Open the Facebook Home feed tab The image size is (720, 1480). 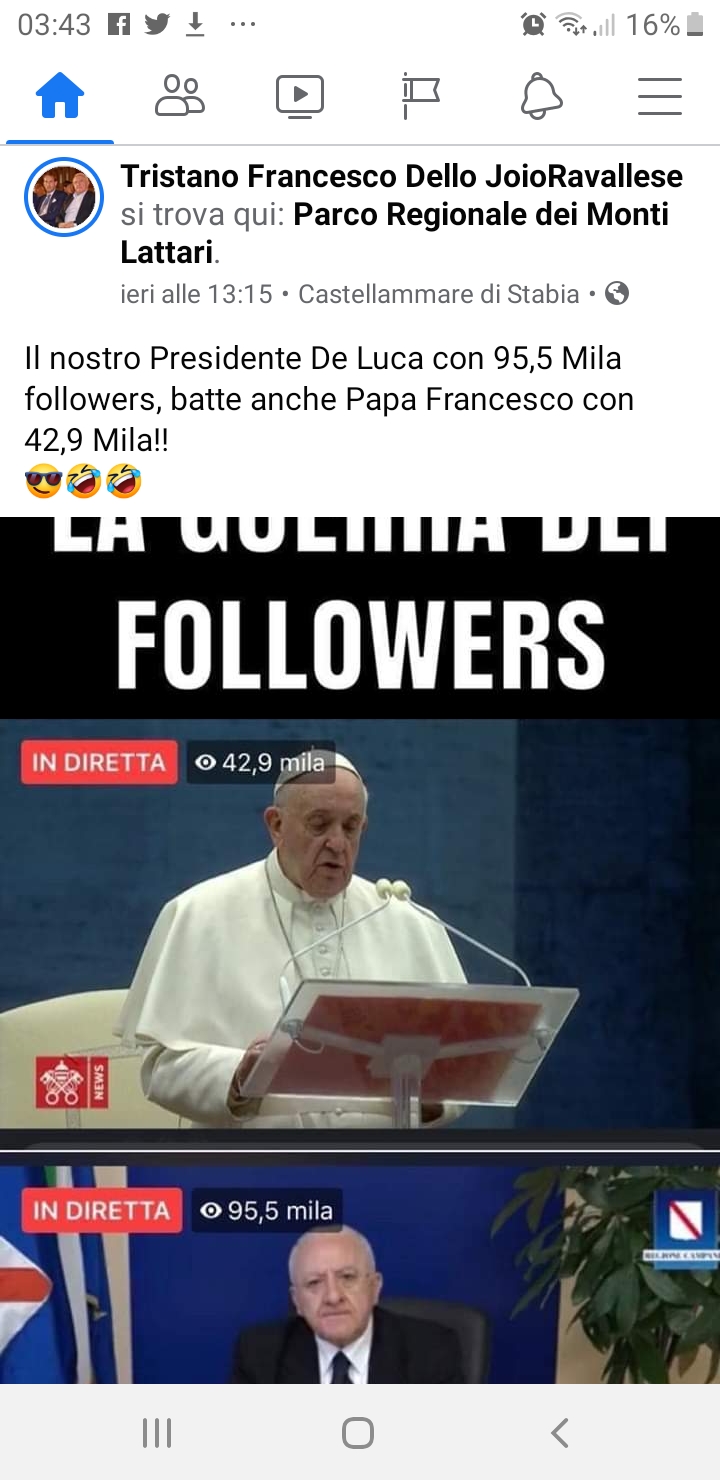tap(60, 97)
